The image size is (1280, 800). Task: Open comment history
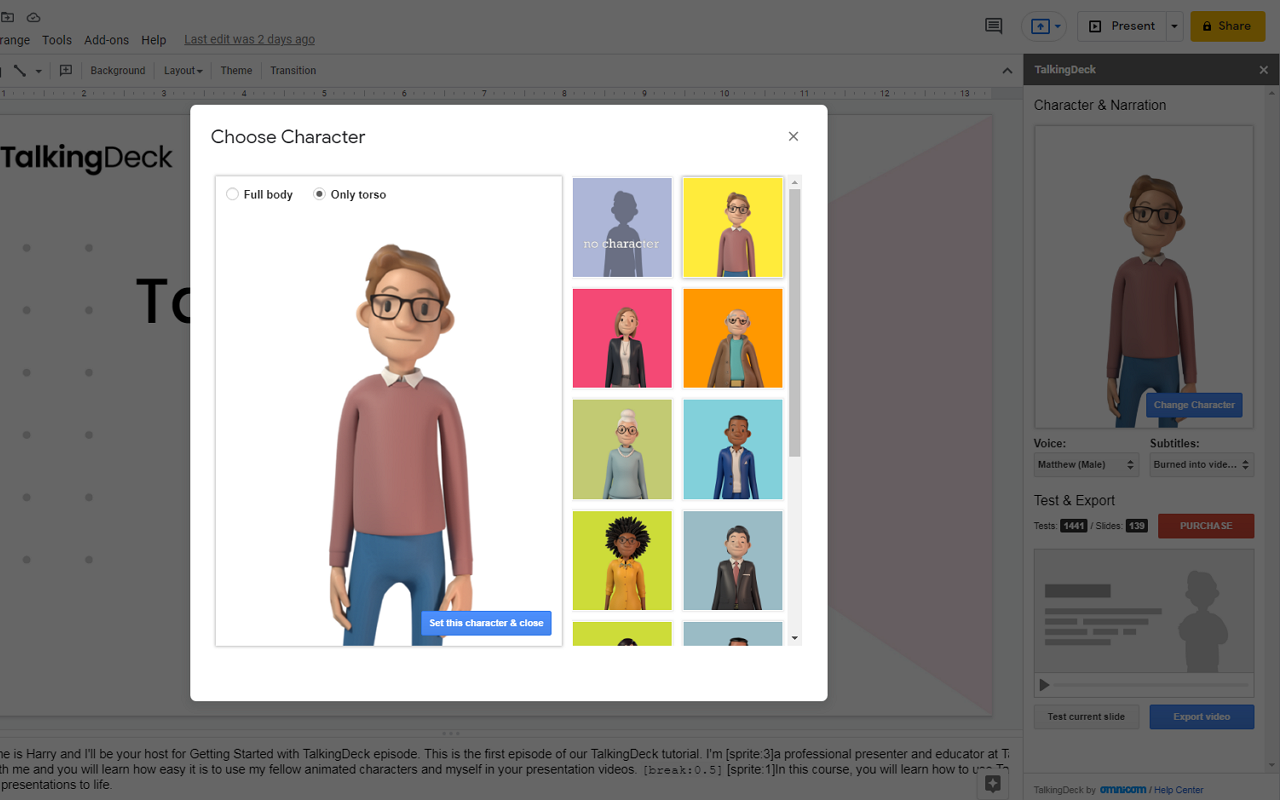pyautogui.click(x=993, y=26)
